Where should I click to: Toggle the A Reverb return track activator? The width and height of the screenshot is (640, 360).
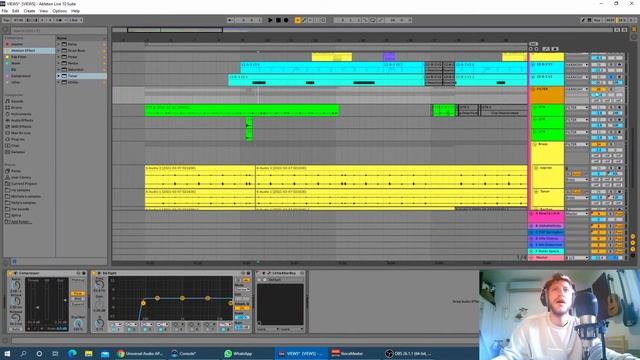(x=598, y=214)
